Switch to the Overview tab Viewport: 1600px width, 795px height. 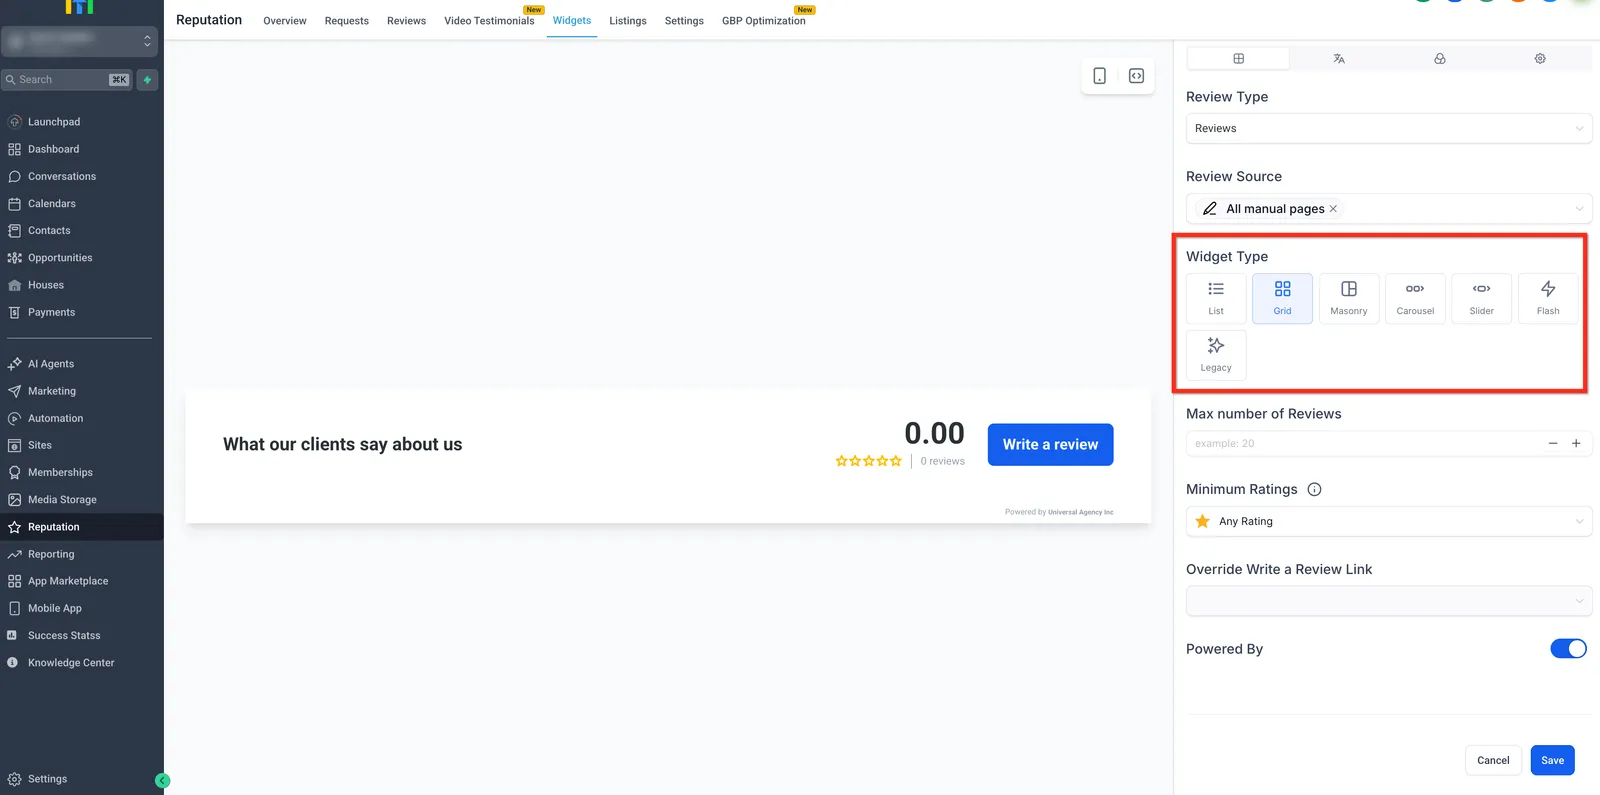pos(285,21)
